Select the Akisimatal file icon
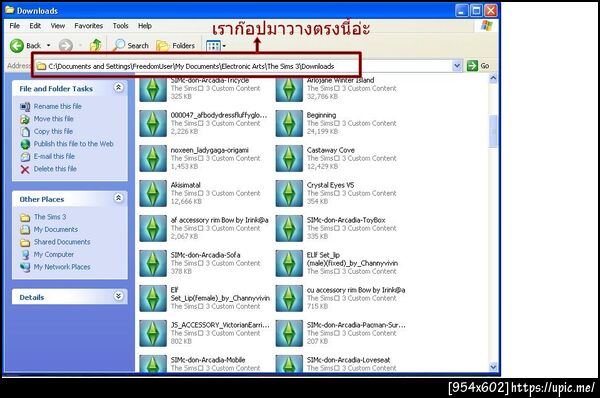 click(153, 193)
